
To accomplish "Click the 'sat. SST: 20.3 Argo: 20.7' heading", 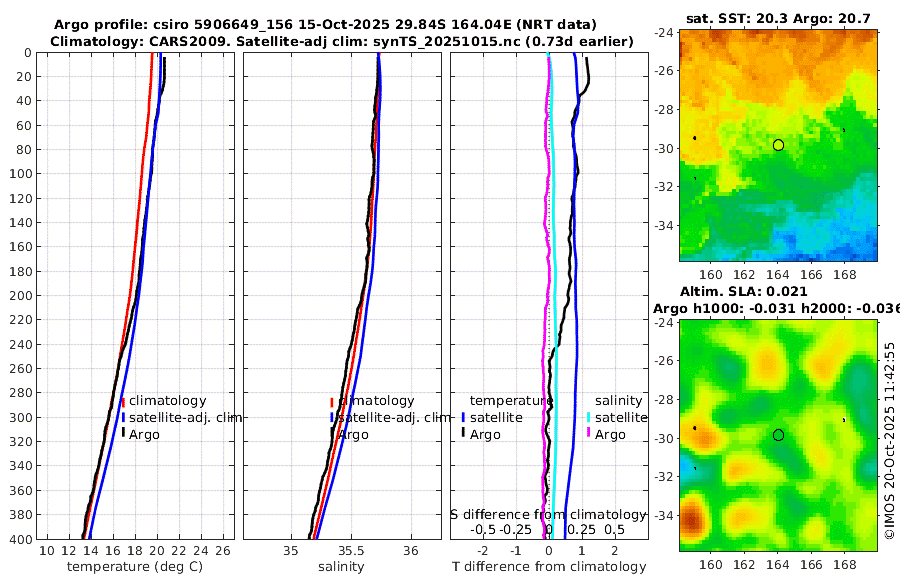I will (x=778, y=18).
